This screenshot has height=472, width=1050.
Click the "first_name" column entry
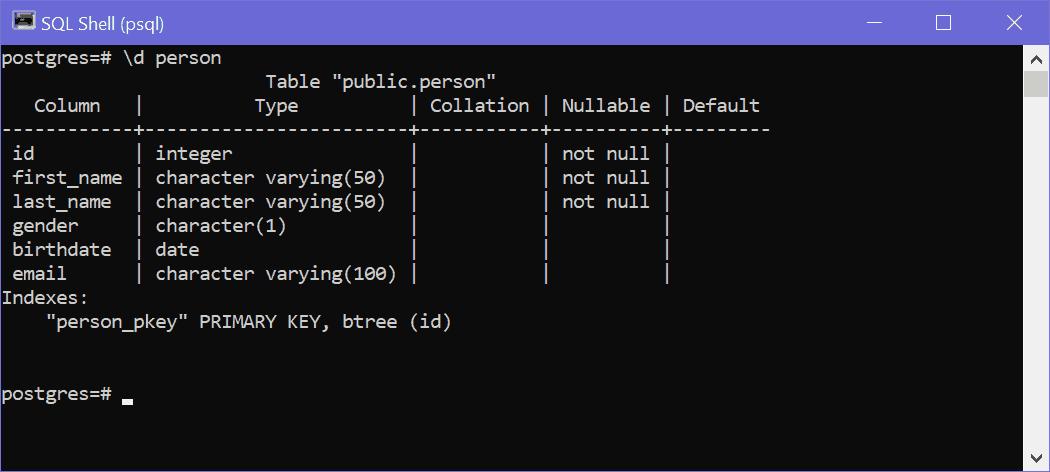click(x=67, y=178)
